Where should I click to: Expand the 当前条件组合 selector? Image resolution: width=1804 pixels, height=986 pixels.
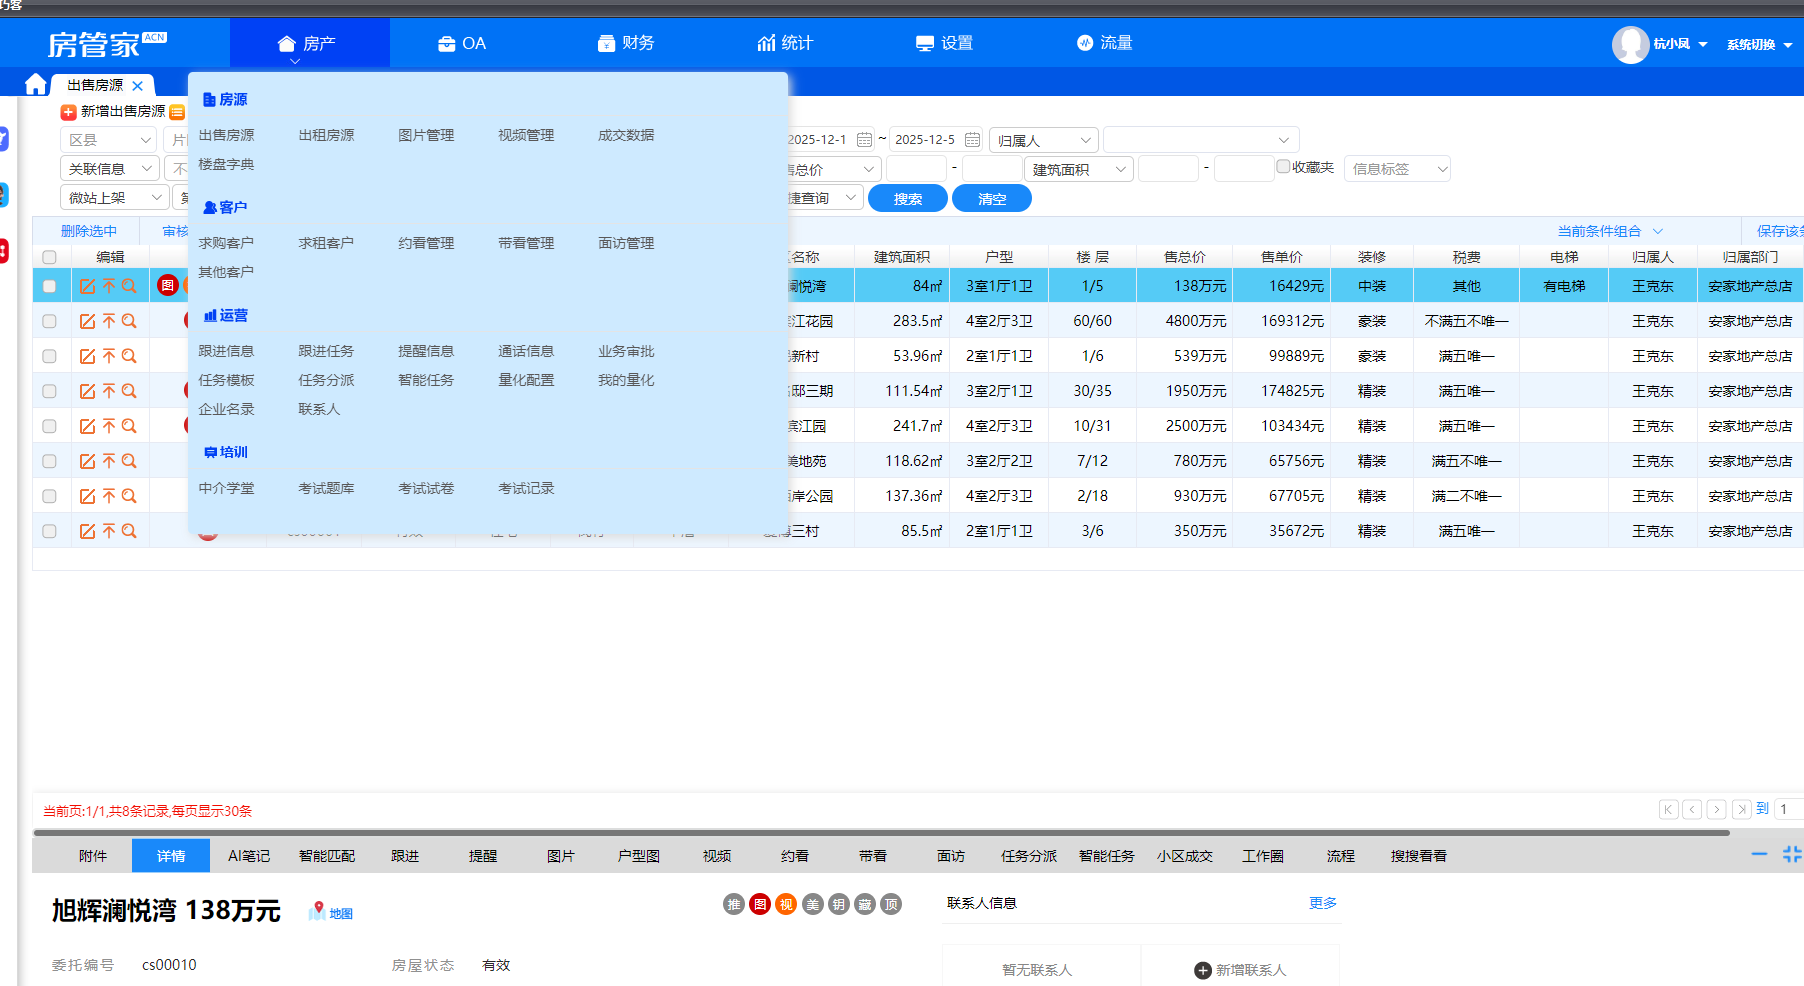(1609, 232)
